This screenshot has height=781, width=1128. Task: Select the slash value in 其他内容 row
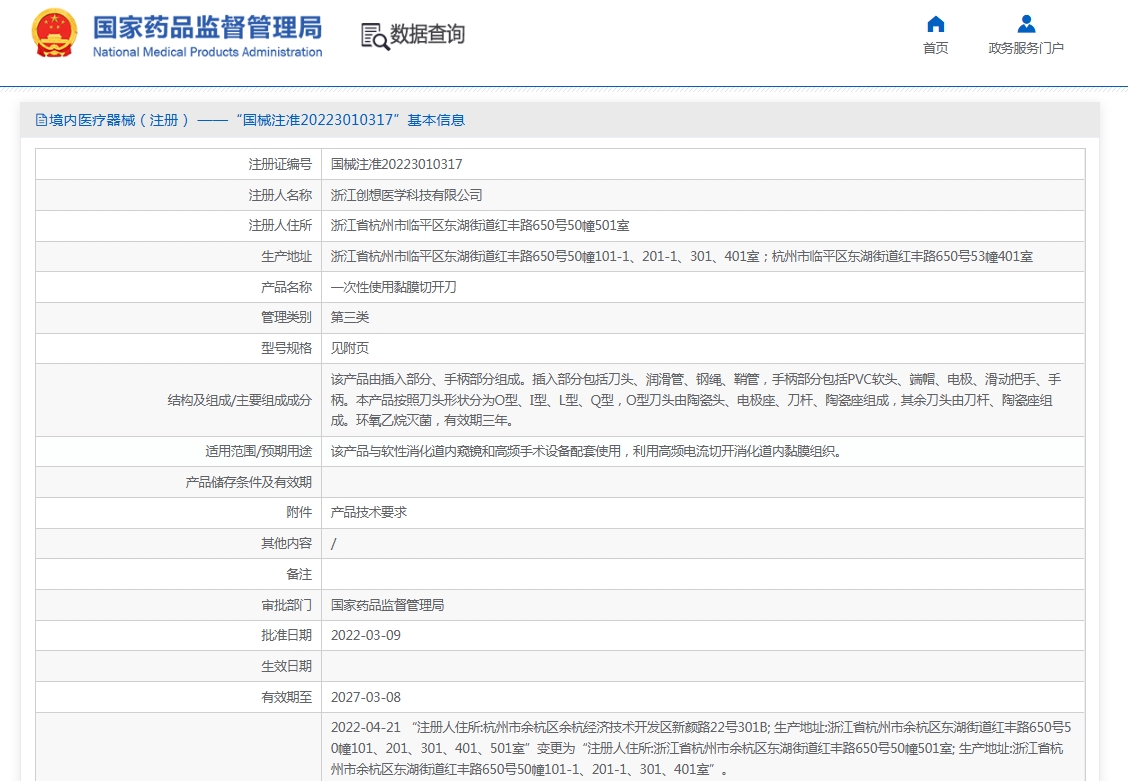(x=334, y=544)
